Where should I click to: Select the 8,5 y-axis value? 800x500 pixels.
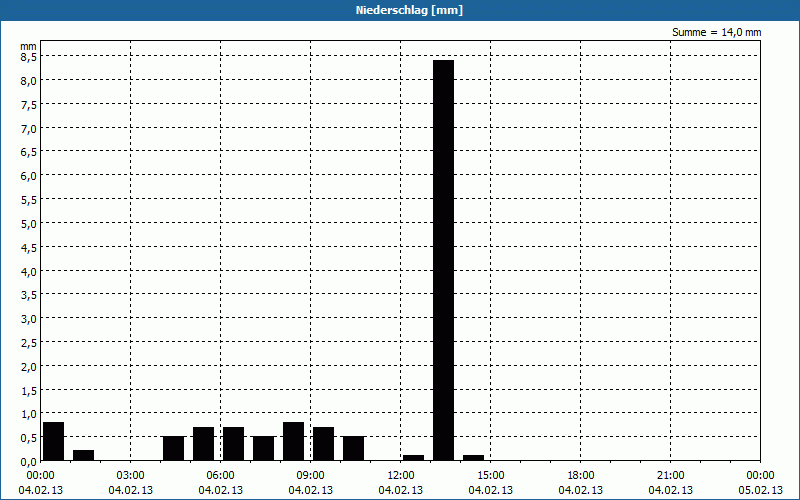click(29, 57)
